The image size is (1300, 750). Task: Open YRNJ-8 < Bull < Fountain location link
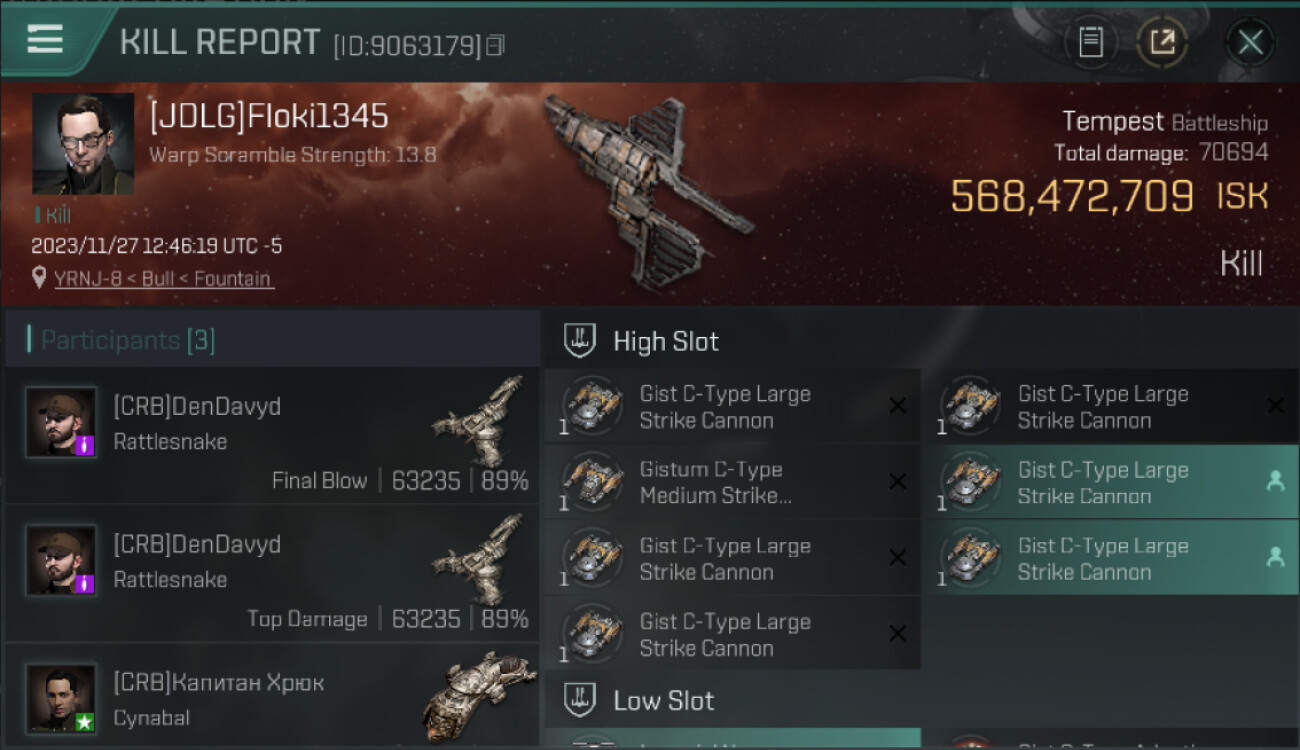(x=164, y=279)
